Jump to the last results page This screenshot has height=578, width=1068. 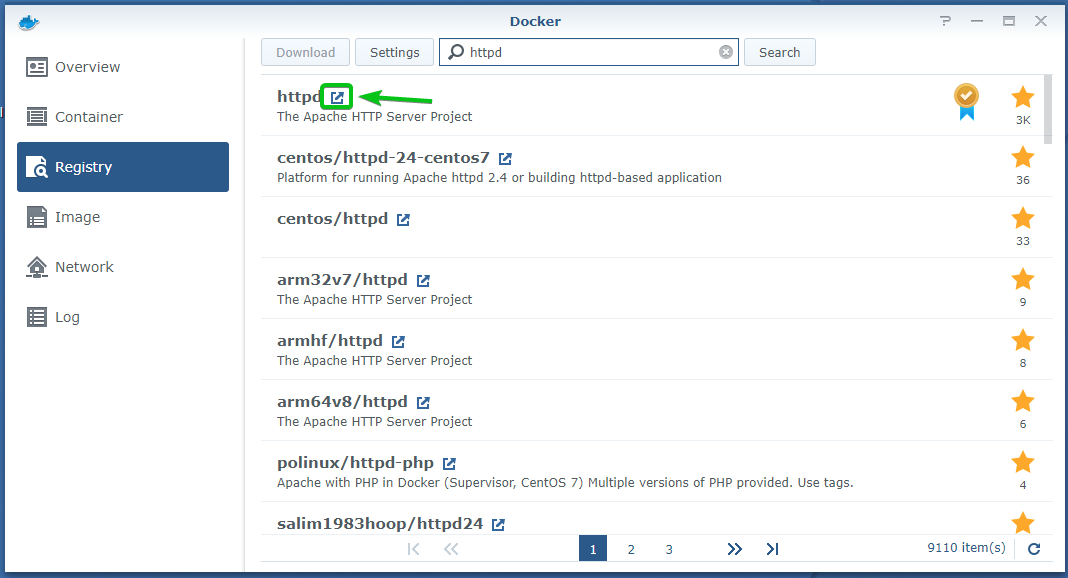point(772,549)
